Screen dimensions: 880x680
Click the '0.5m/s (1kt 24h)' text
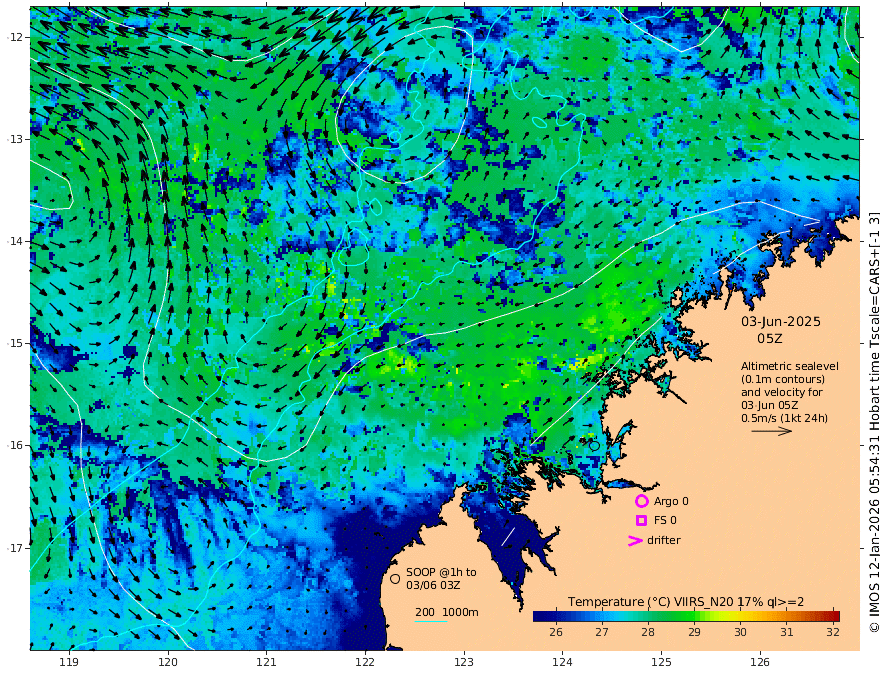coord(784,418)
